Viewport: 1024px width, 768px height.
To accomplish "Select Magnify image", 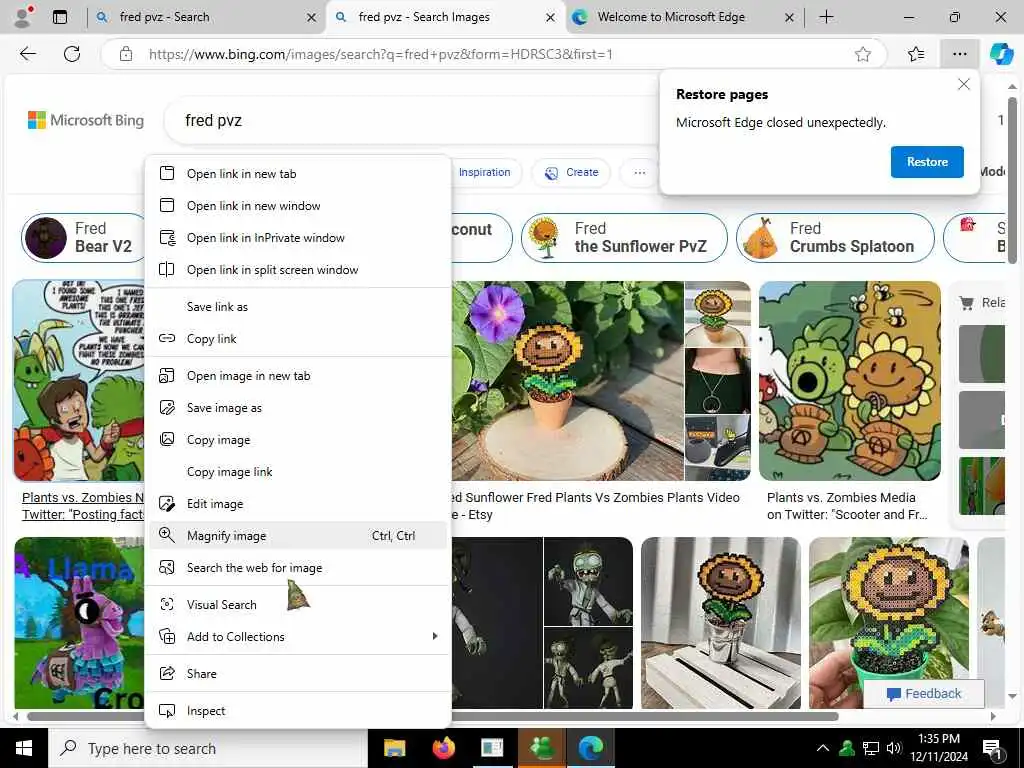I will 298,536.
